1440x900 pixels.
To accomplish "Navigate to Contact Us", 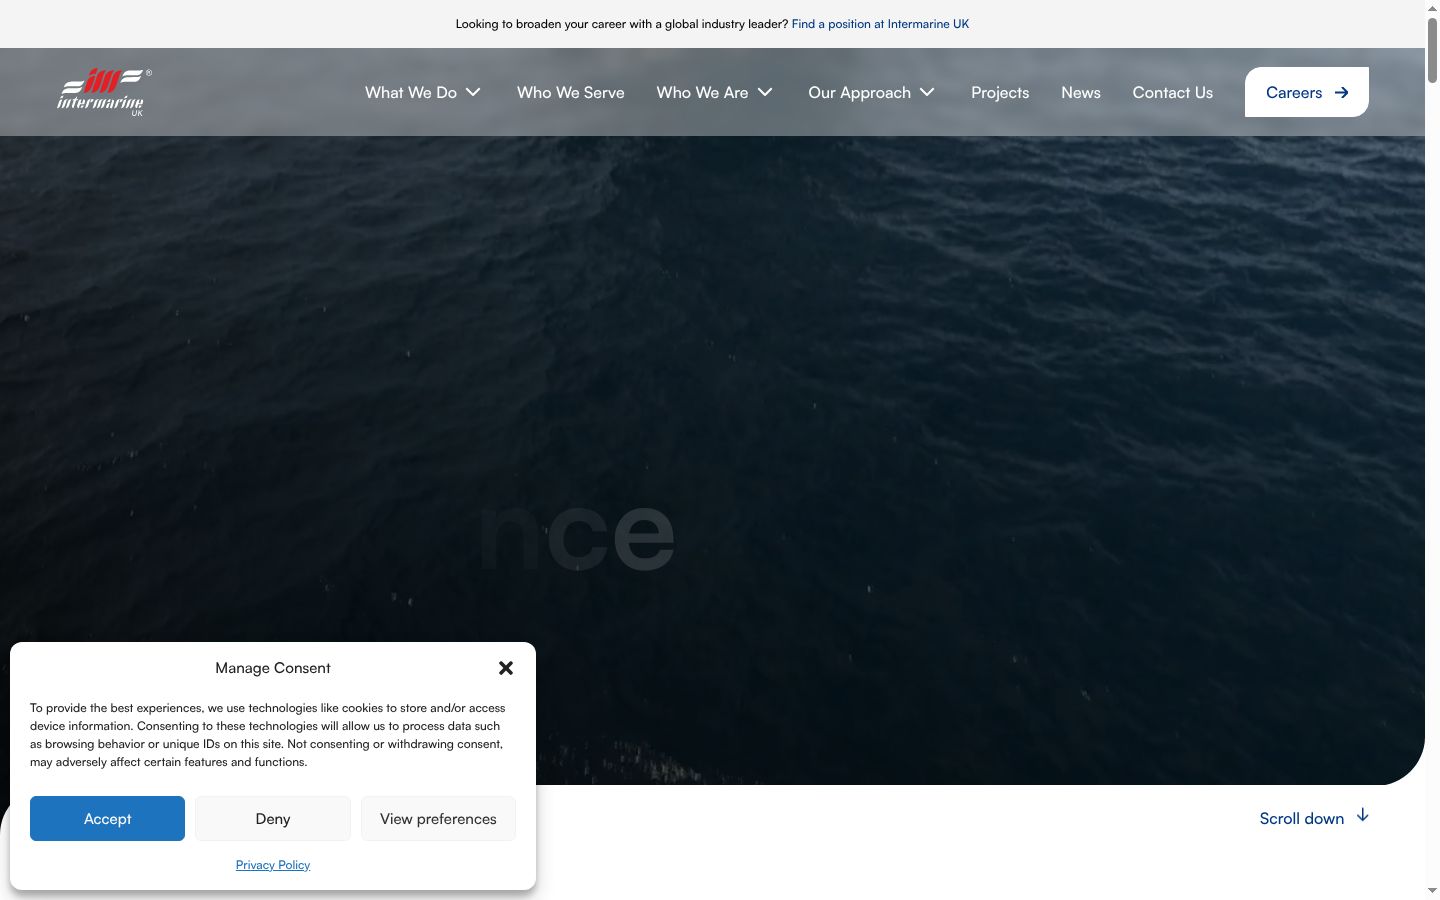I will (x=1173, y=92).
